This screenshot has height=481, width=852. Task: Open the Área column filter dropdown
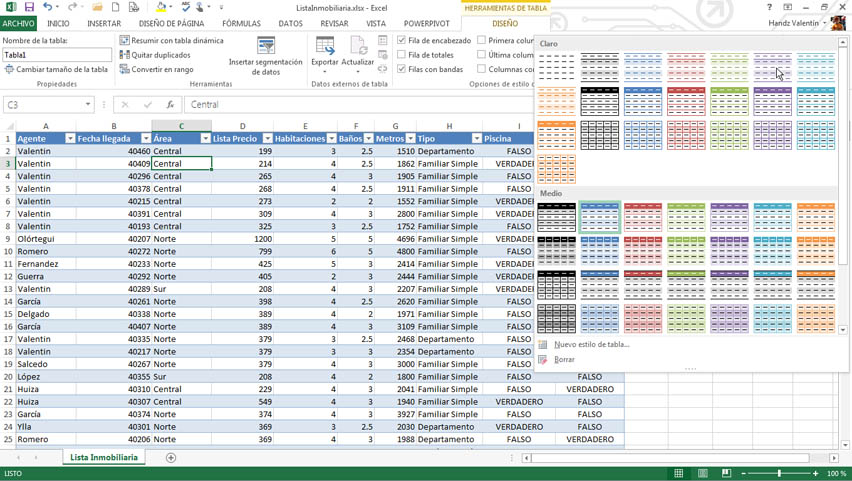click(x=205, y=139)
